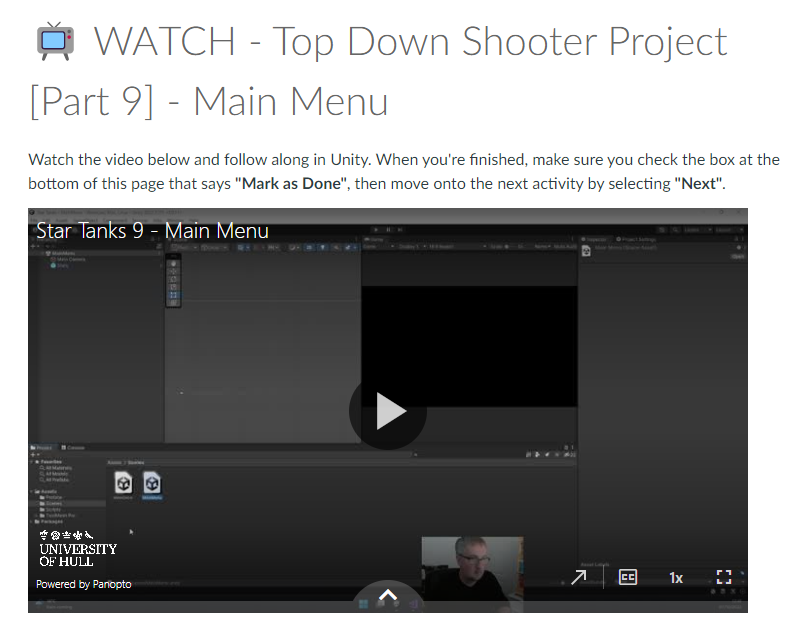Select the presenter webcam thumbnail

tap(471, 568)
